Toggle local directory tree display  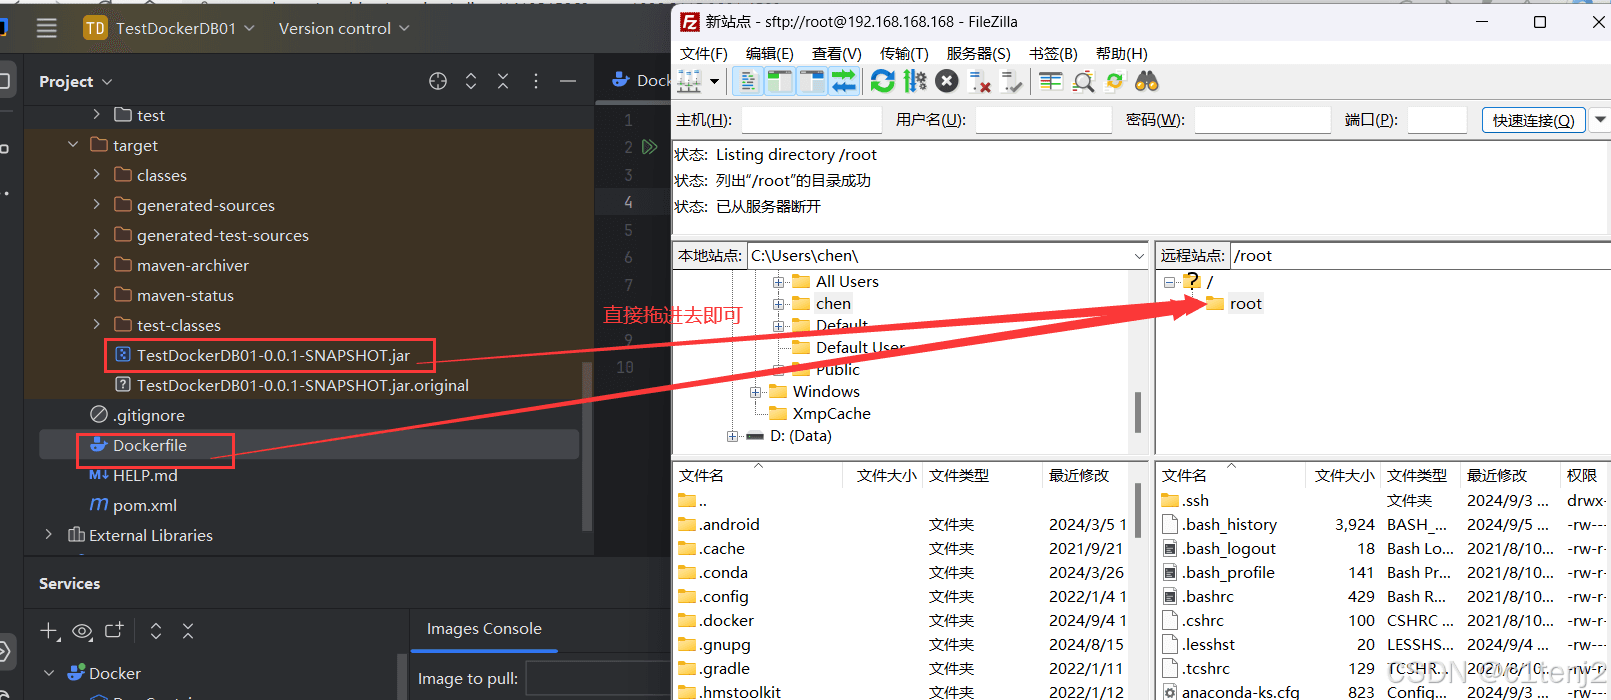[779, 81]
